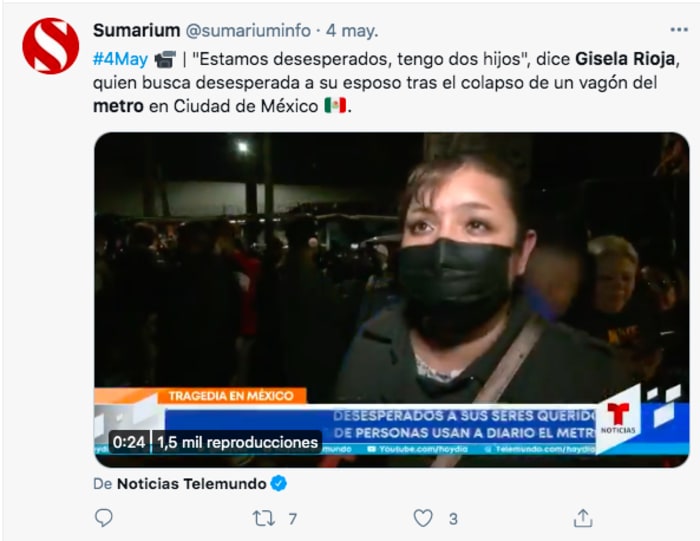Open the @sumariuminfo handle link
The width and height of the screenshot is (700, 541).
(248, 31)
